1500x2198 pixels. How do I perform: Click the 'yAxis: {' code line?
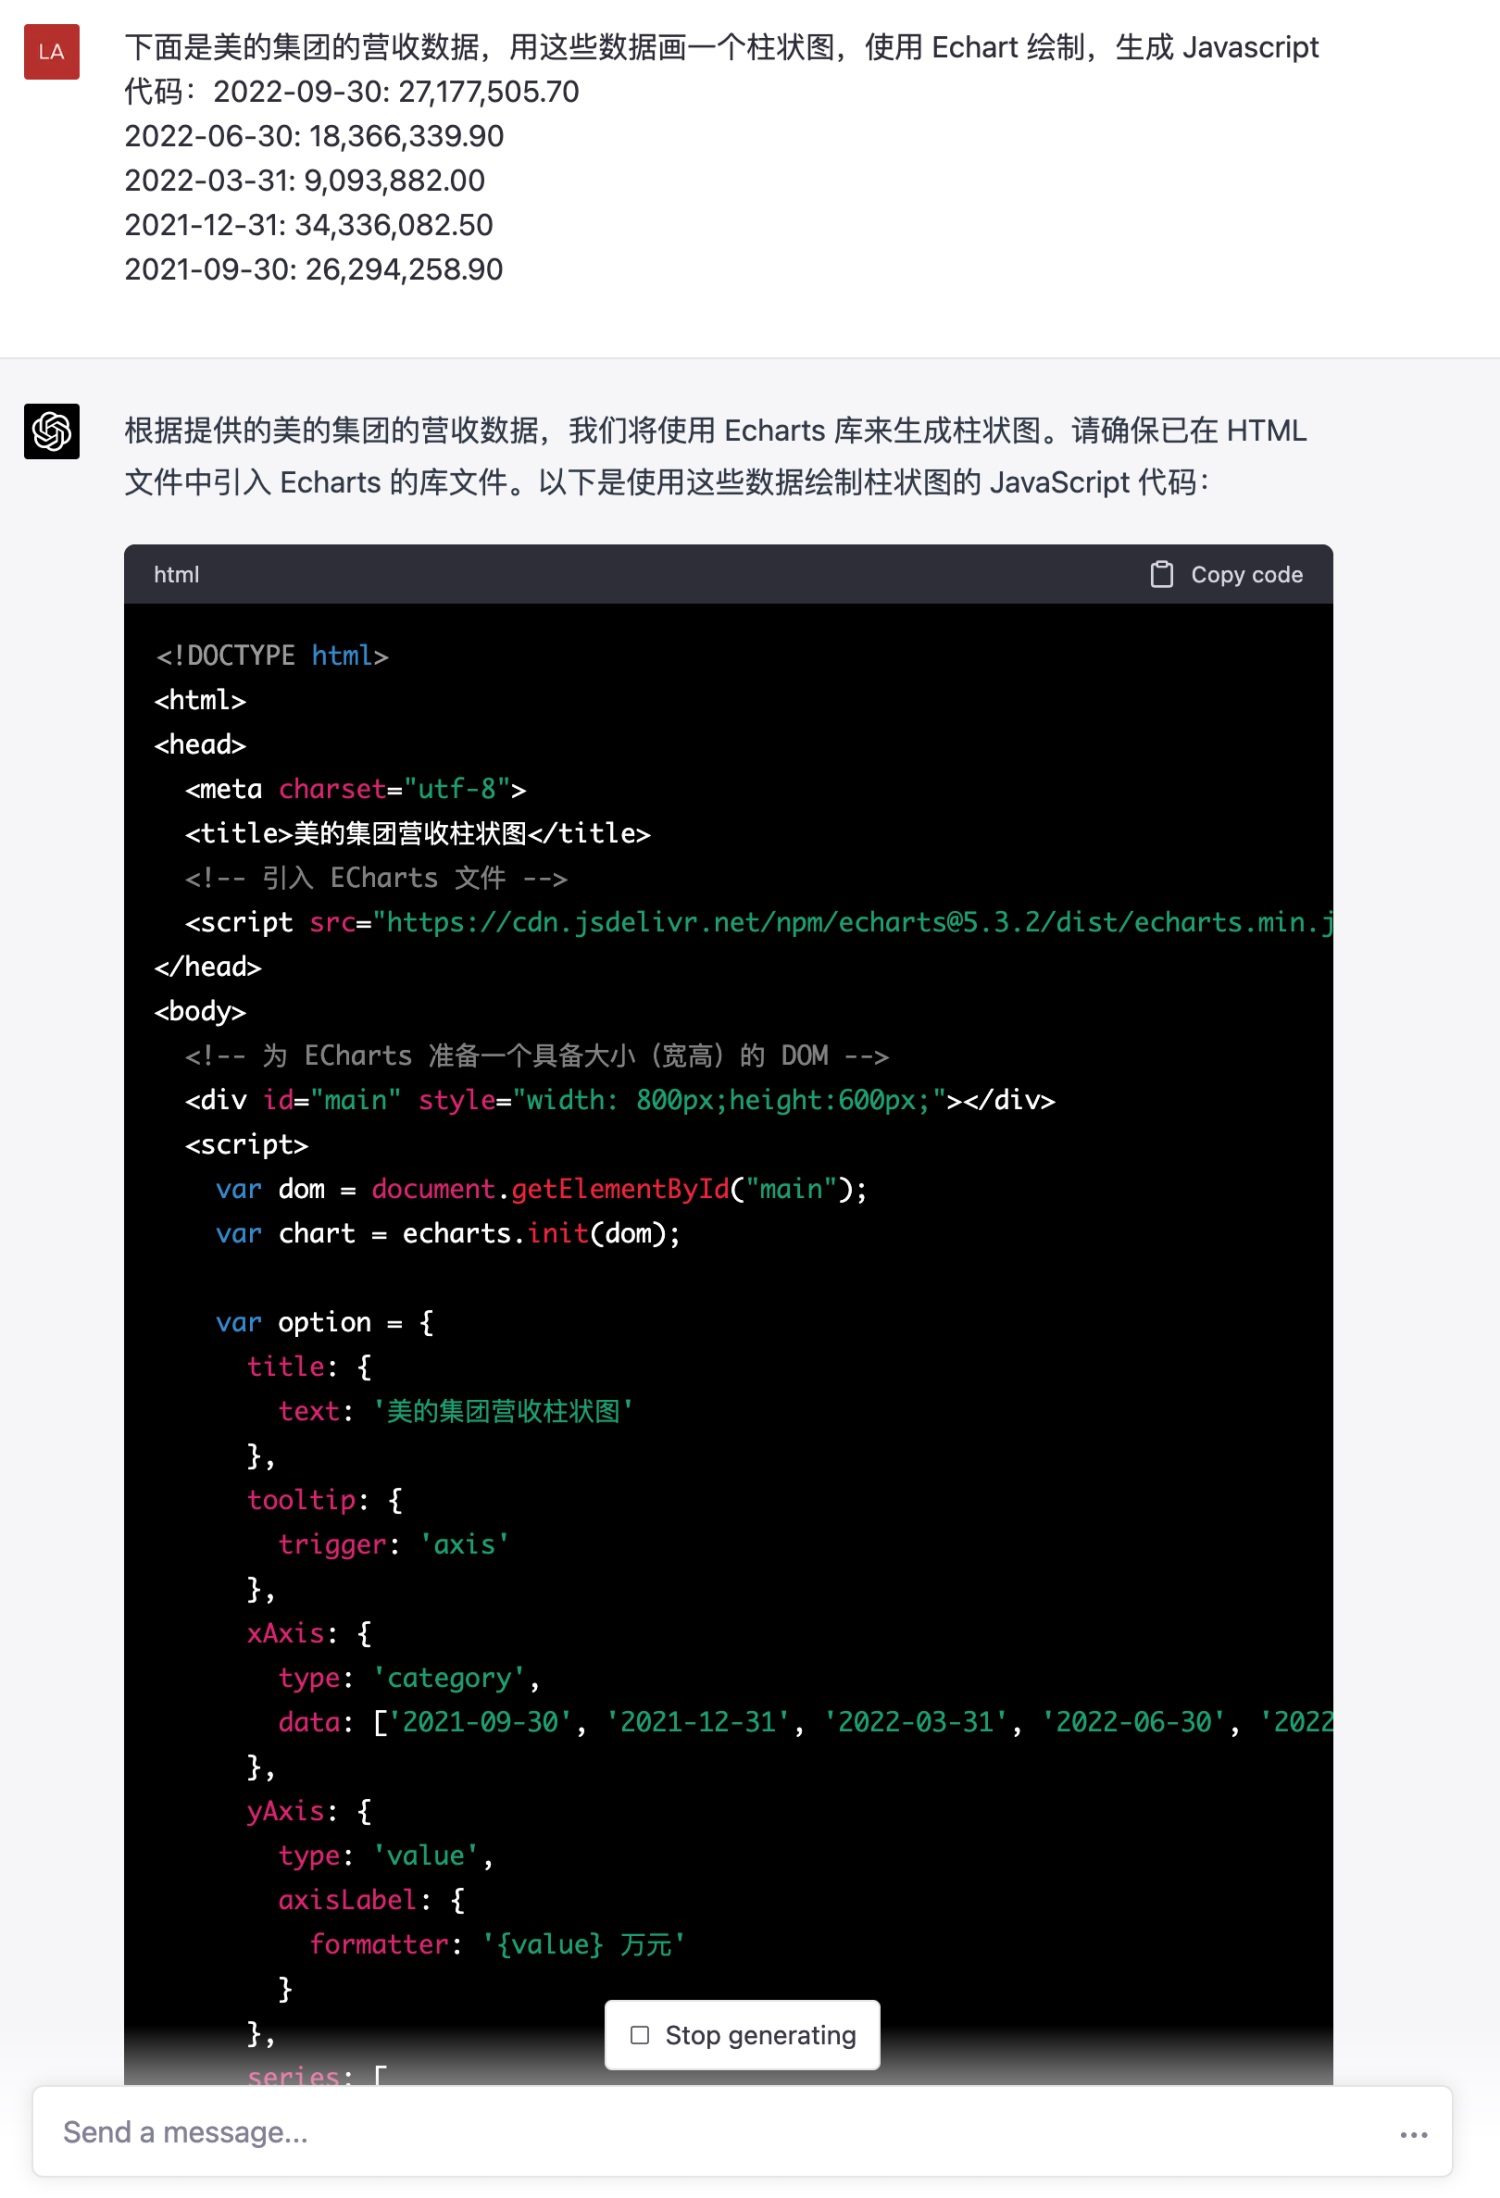tap(309, 1811)
